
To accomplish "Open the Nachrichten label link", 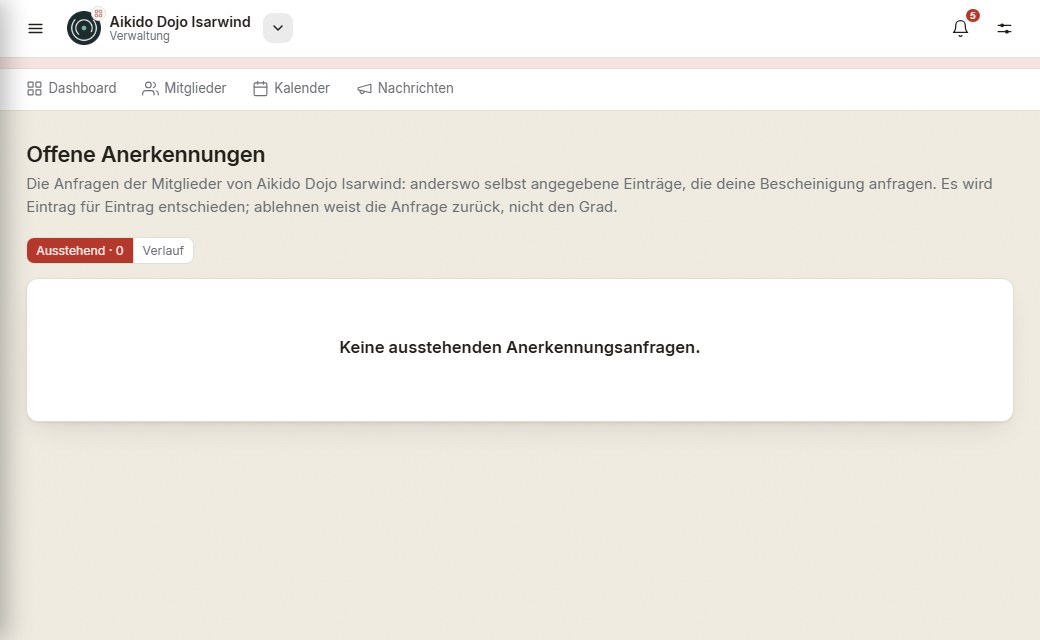I will tap(416, 88).
